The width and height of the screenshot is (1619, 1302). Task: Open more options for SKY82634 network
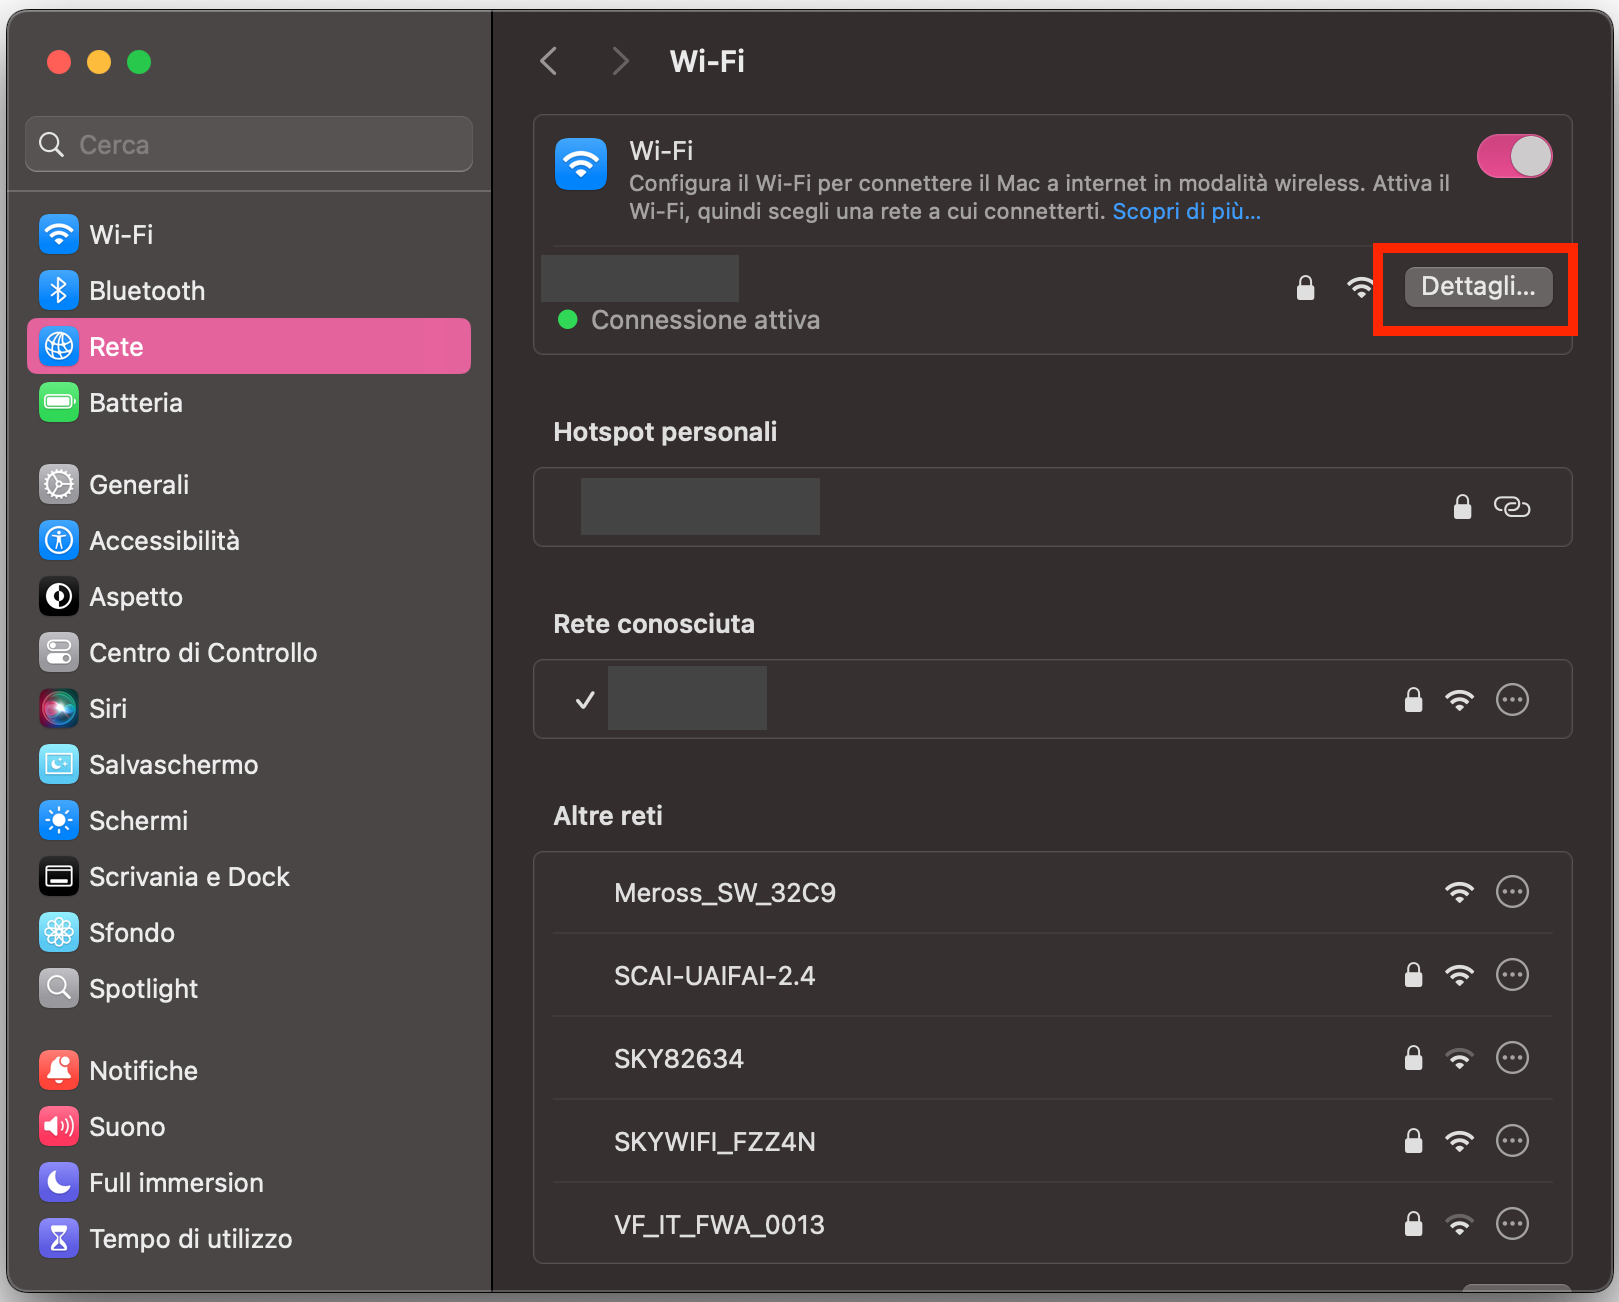1512,1058
